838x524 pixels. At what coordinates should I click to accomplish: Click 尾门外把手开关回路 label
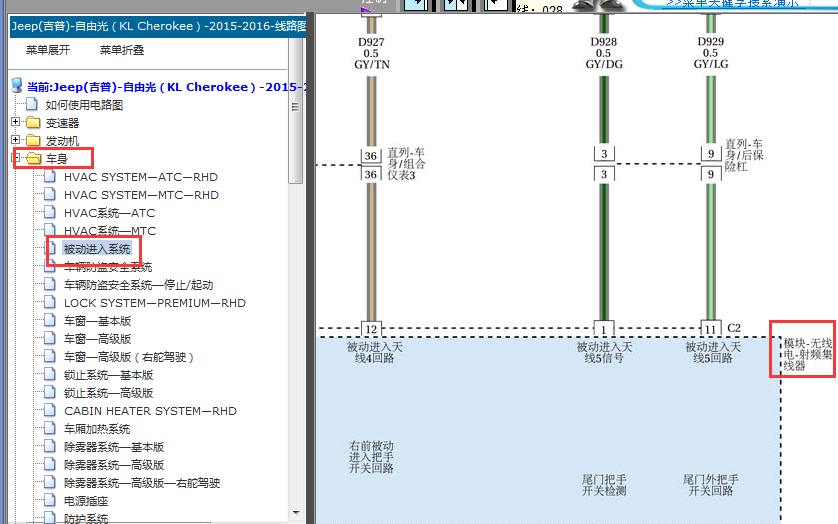point(711,485)
